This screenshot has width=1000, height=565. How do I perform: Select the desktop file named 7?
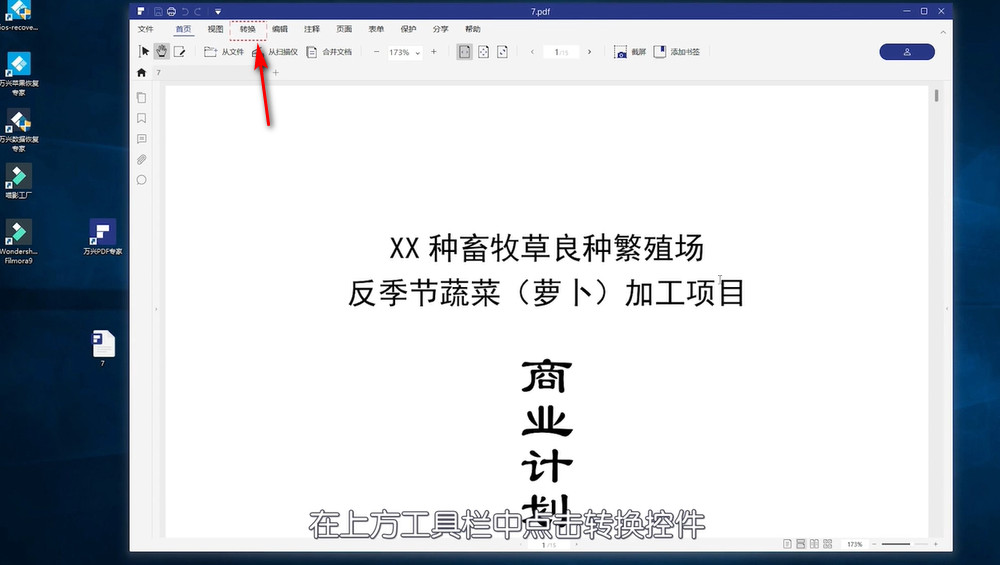click(x=103, y=348)
